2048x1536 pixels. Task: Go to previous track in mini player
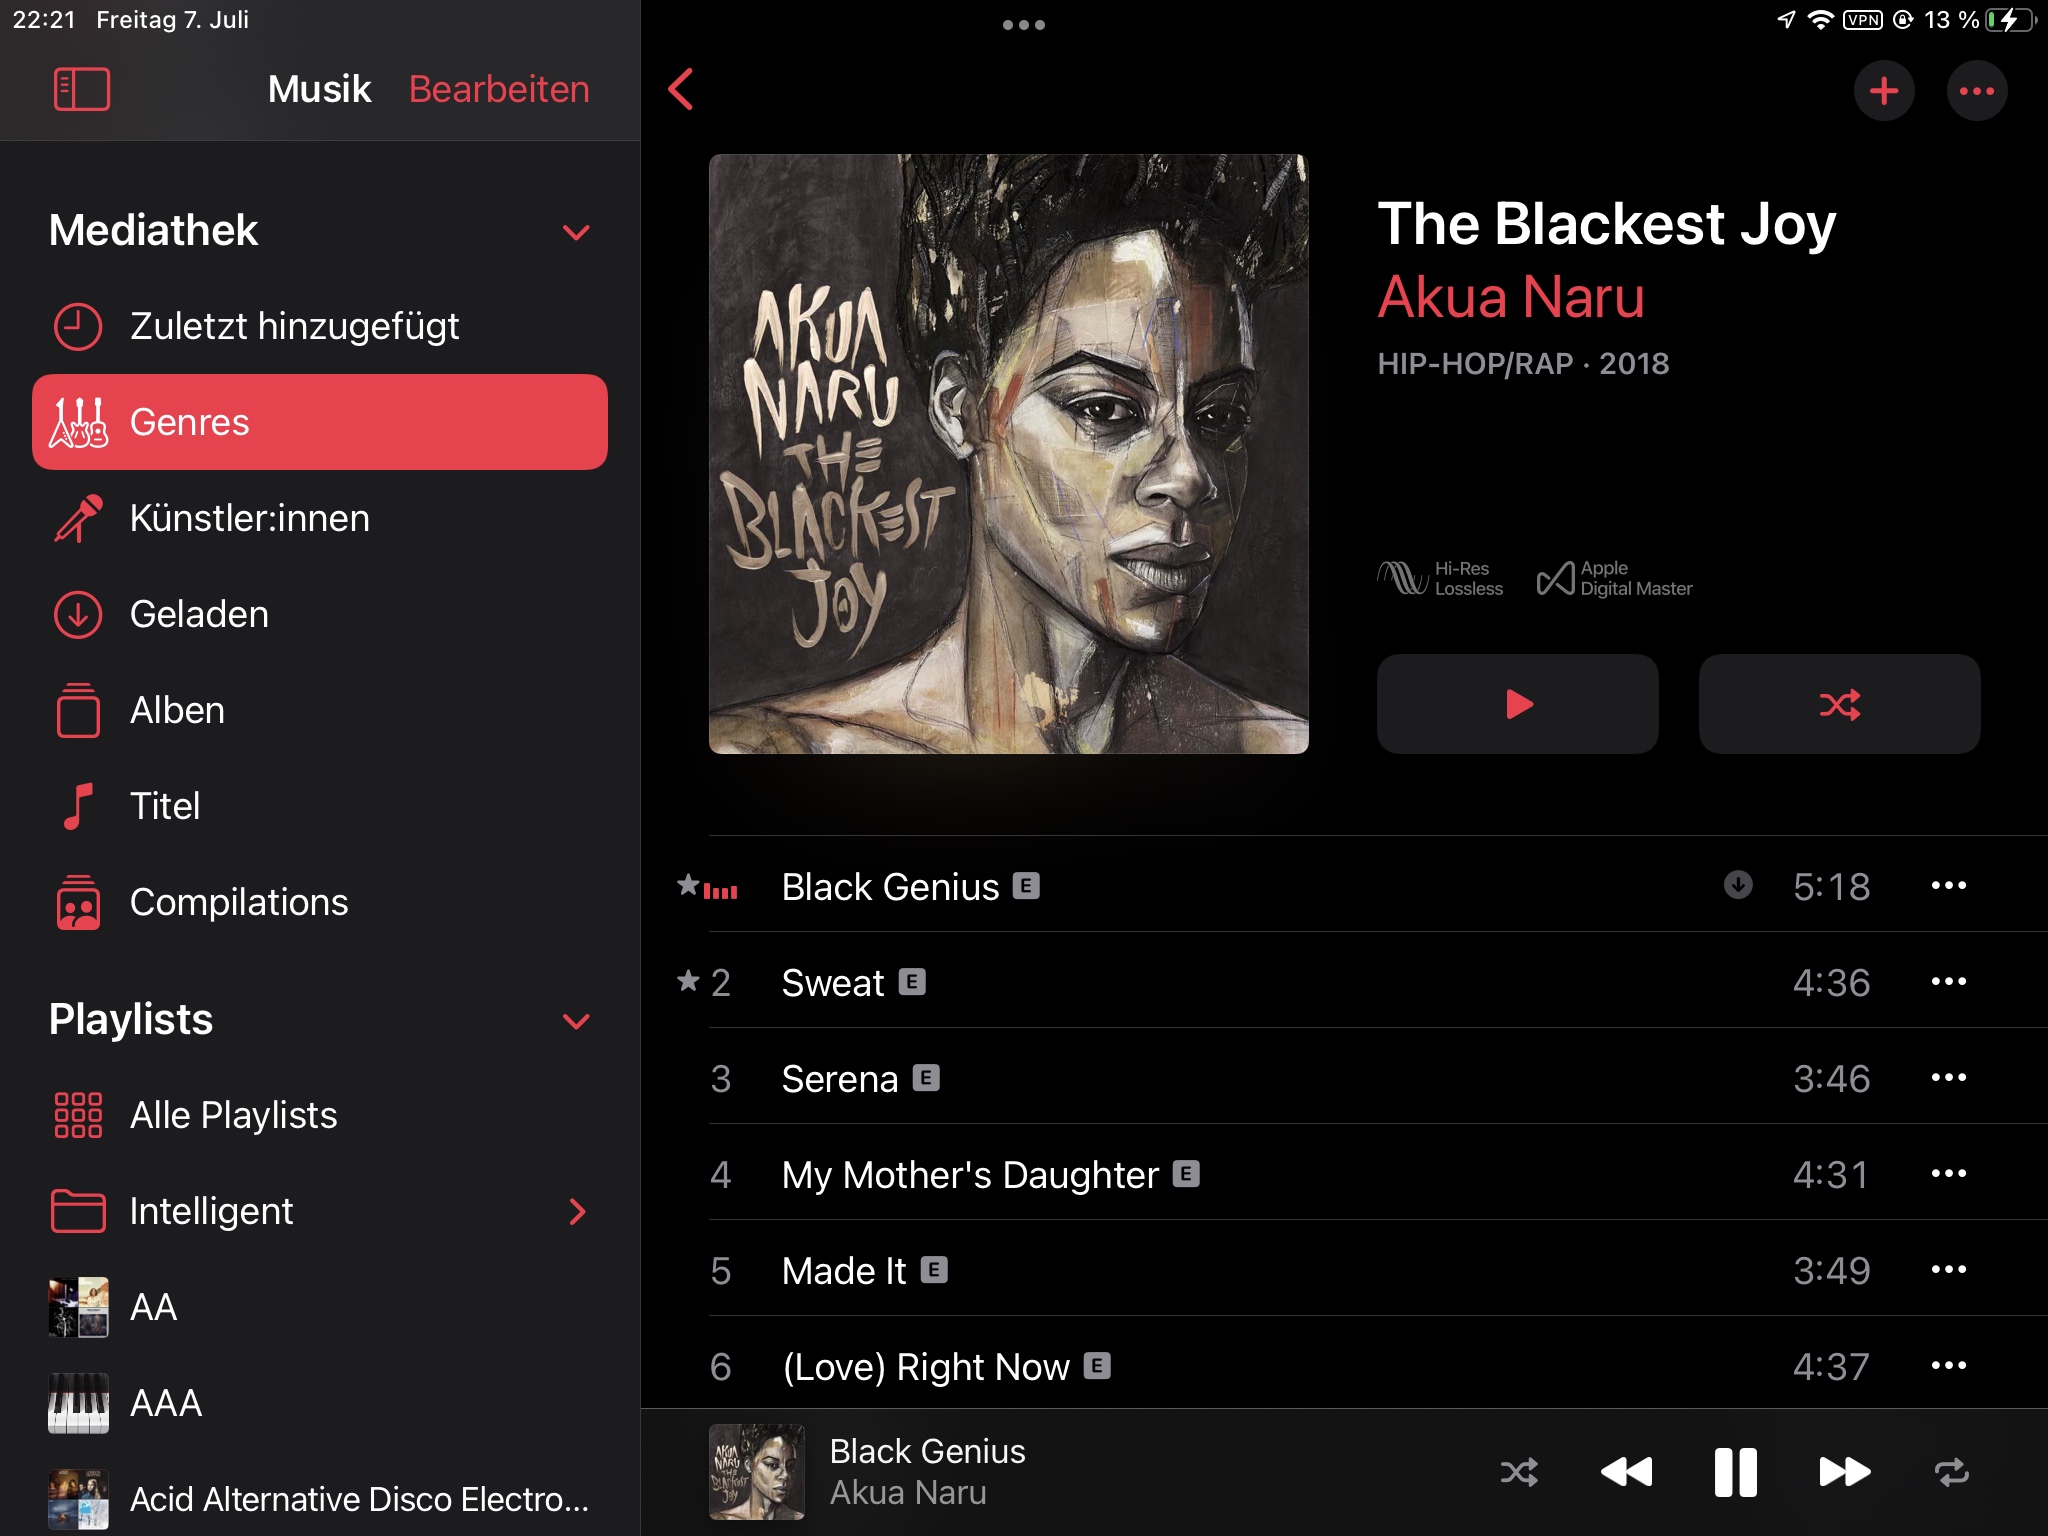click(1627, 1472)
